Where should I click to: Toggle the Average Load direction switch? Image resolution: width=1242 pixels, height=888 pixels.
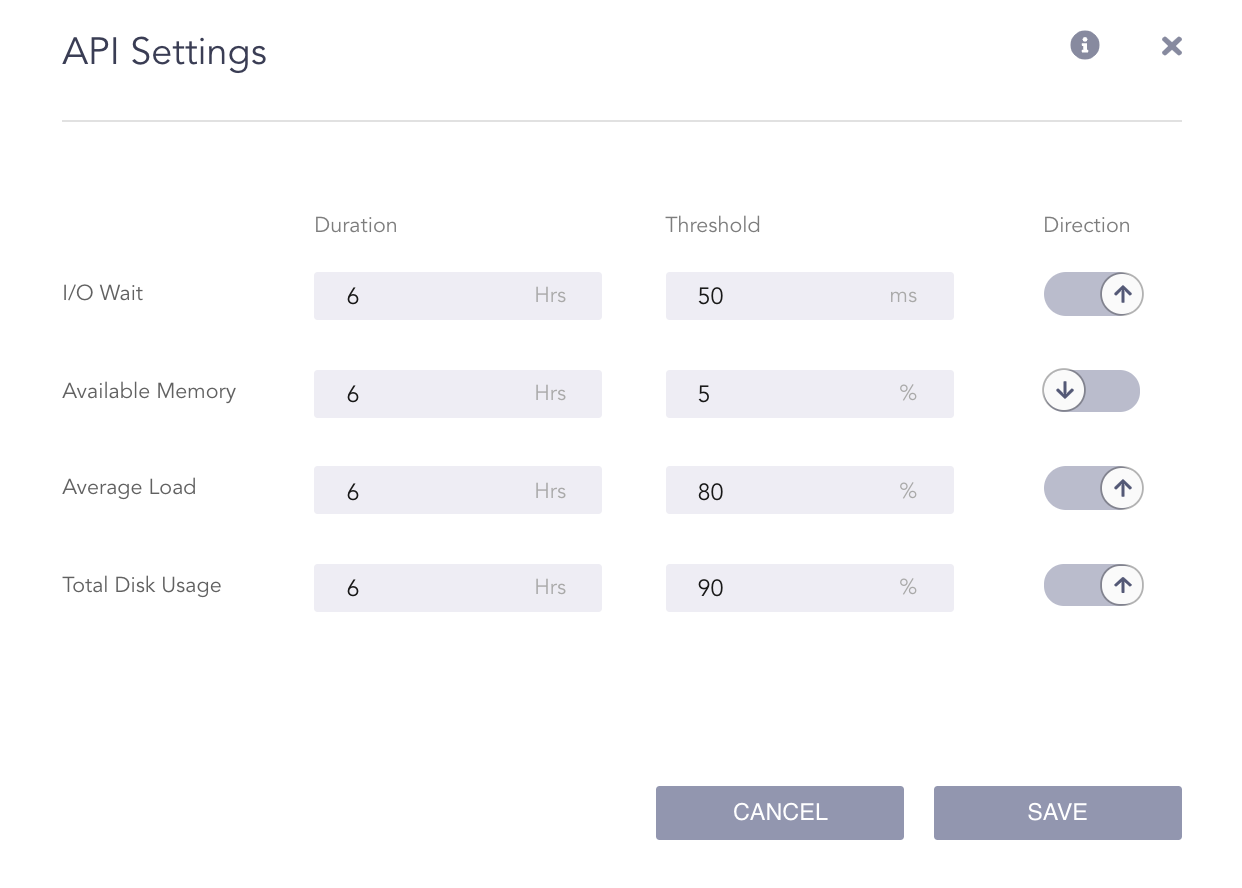pos(1093,488)
